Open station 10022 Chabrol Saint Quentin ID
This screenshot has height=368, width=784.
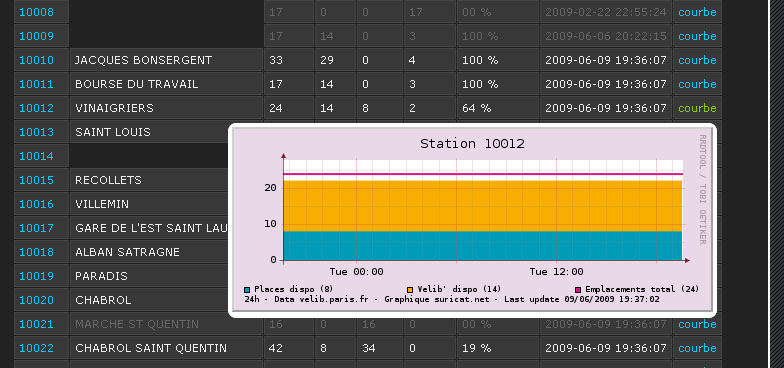pos(36,348)
